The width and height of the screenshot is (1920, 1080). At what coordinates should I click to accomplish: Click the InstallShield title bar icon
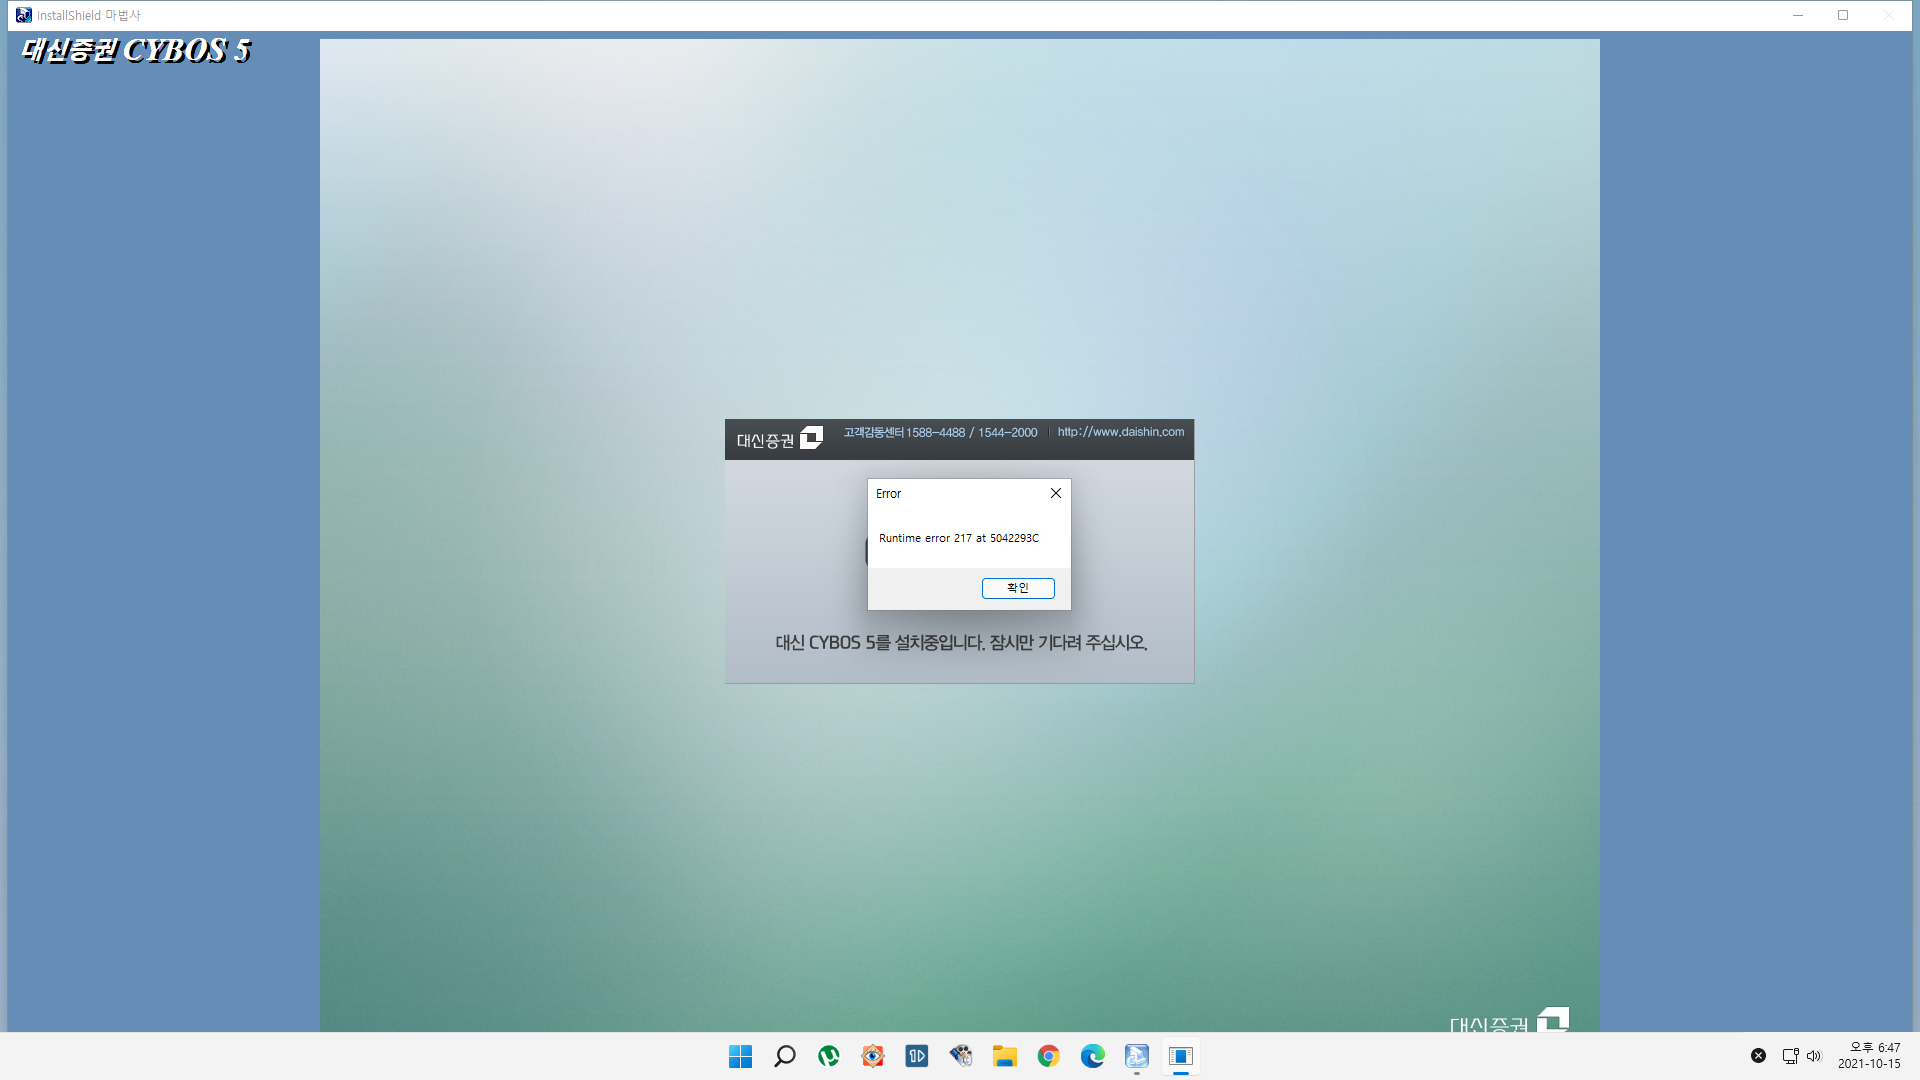pos(24,15)
